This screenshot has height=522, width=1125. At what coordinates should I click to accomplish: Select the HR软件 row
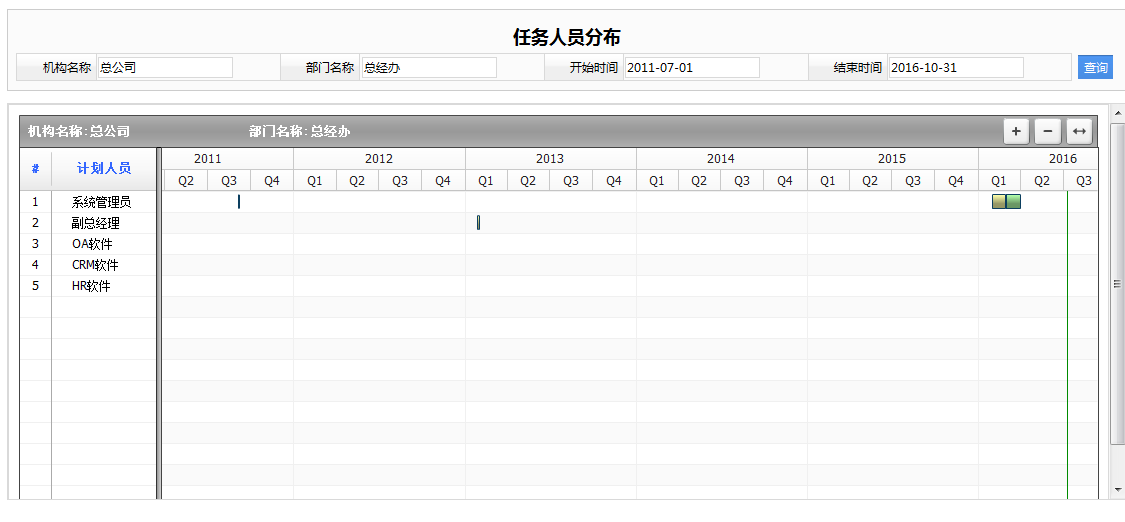point(91,286)
